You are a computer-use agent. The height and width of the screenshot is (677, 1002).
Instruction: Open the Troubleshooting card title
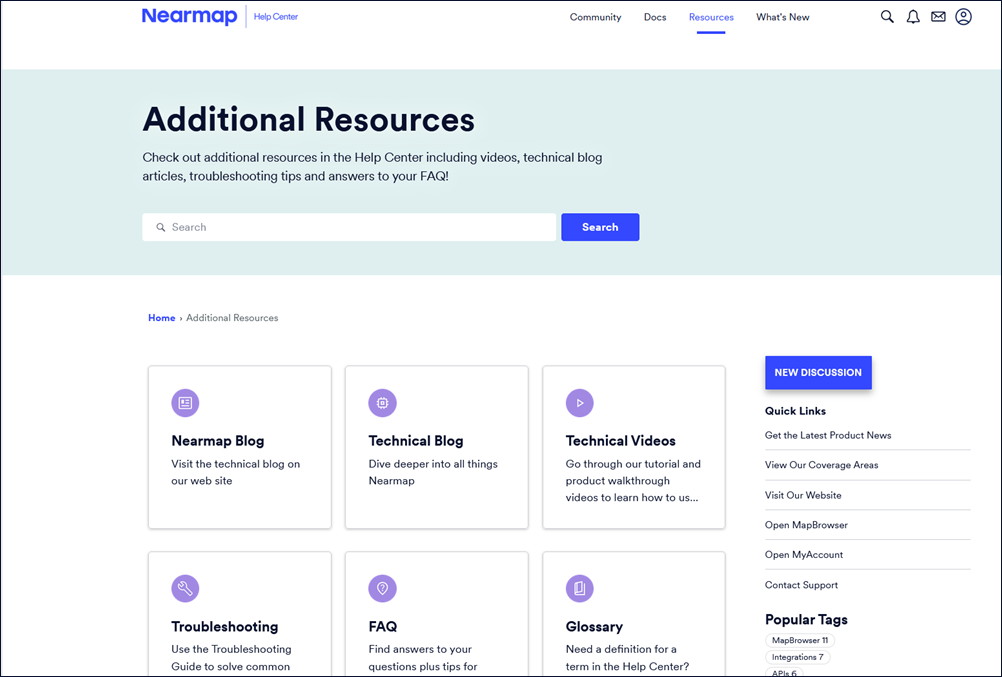225,626
